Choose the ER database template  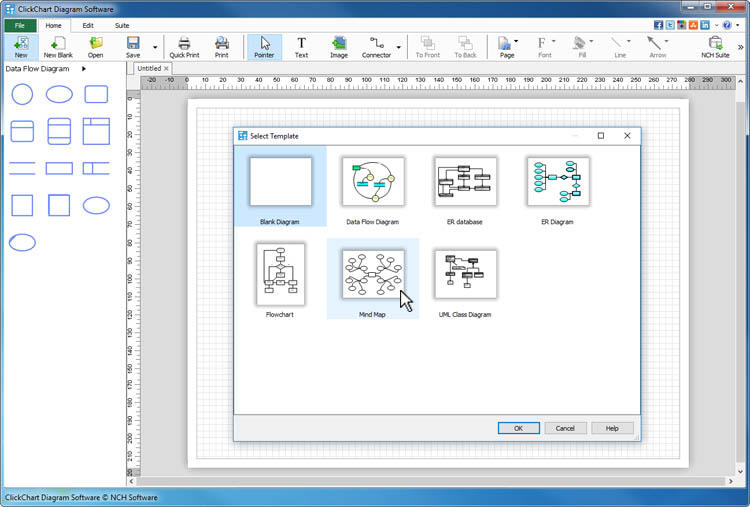tap(465, 187)
